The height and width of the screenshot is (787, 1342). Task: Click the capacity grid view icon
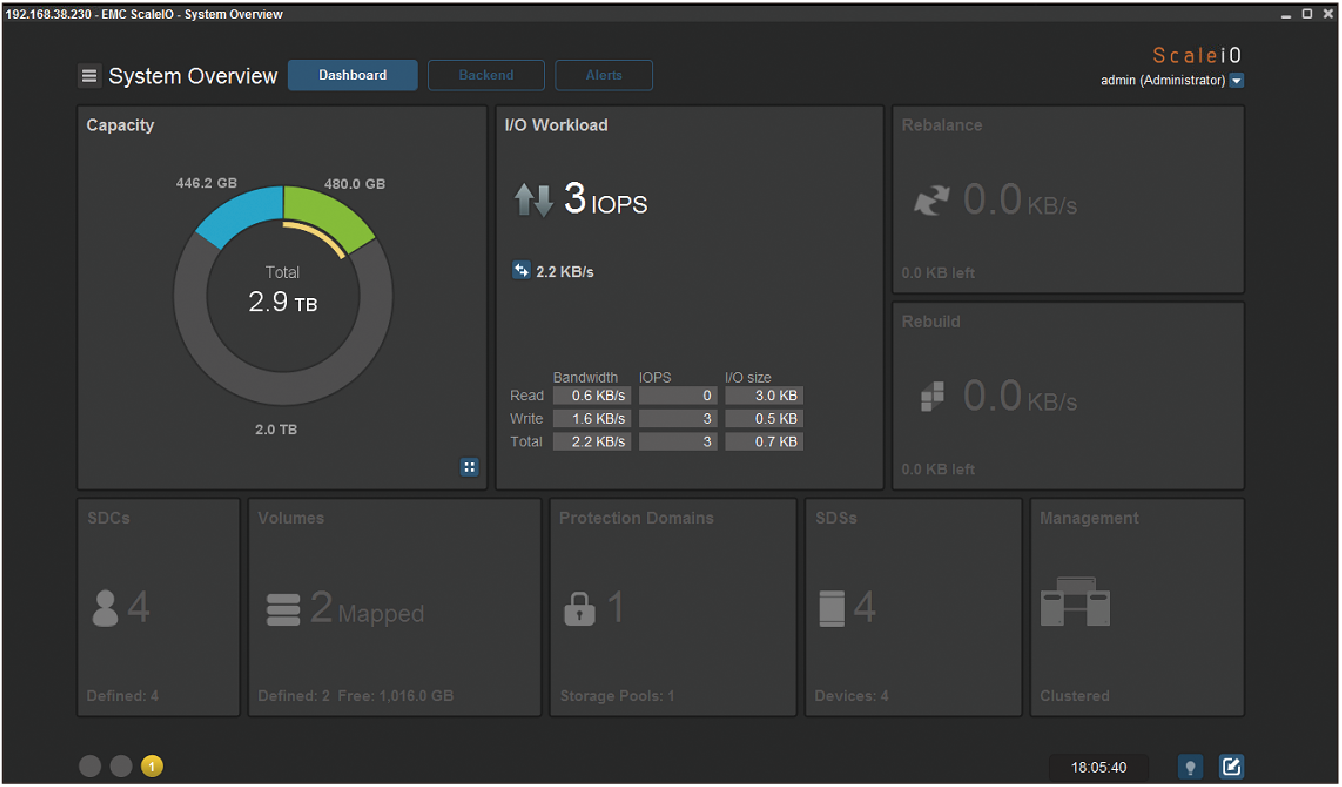pyautogui.click(x=469, y=467)
